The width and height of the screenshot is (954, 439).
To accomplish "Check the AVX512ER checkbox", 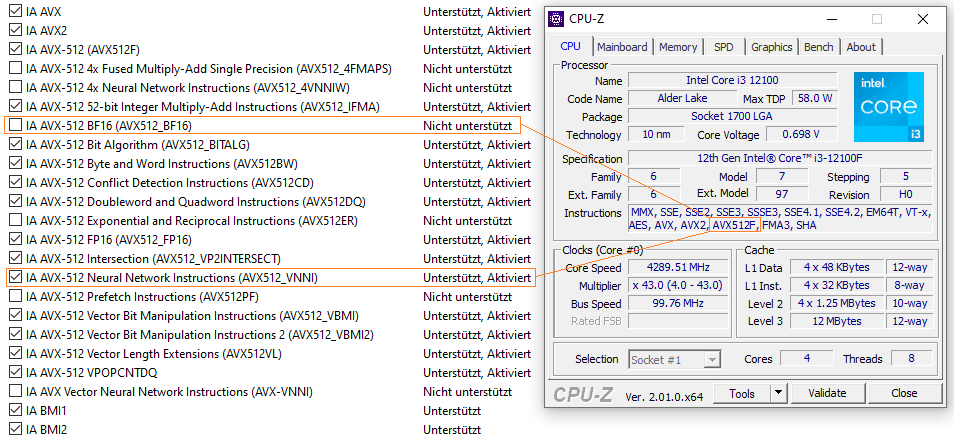I will pyautogui.click(x=16, y=221).
